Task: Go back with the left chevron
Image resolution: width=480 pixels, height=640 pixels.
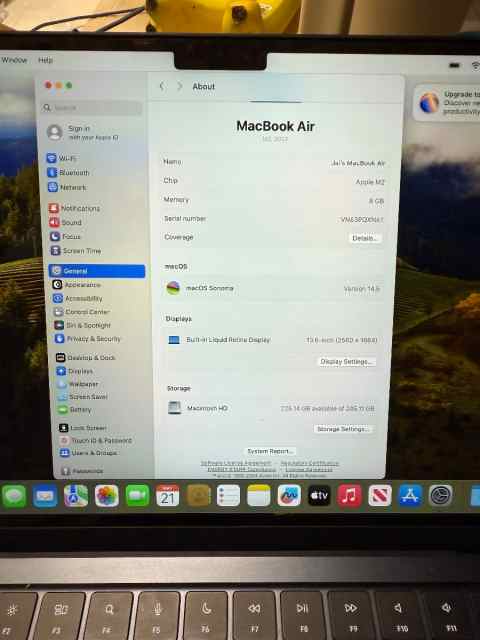Action: point(162,86)
